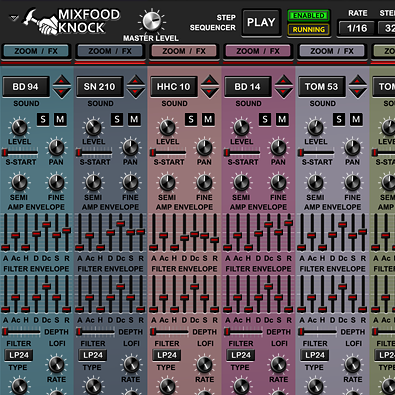The image size is (395, 395).
Task: Open the LP24 filter type on HHC 10
Action: point(167,355)
